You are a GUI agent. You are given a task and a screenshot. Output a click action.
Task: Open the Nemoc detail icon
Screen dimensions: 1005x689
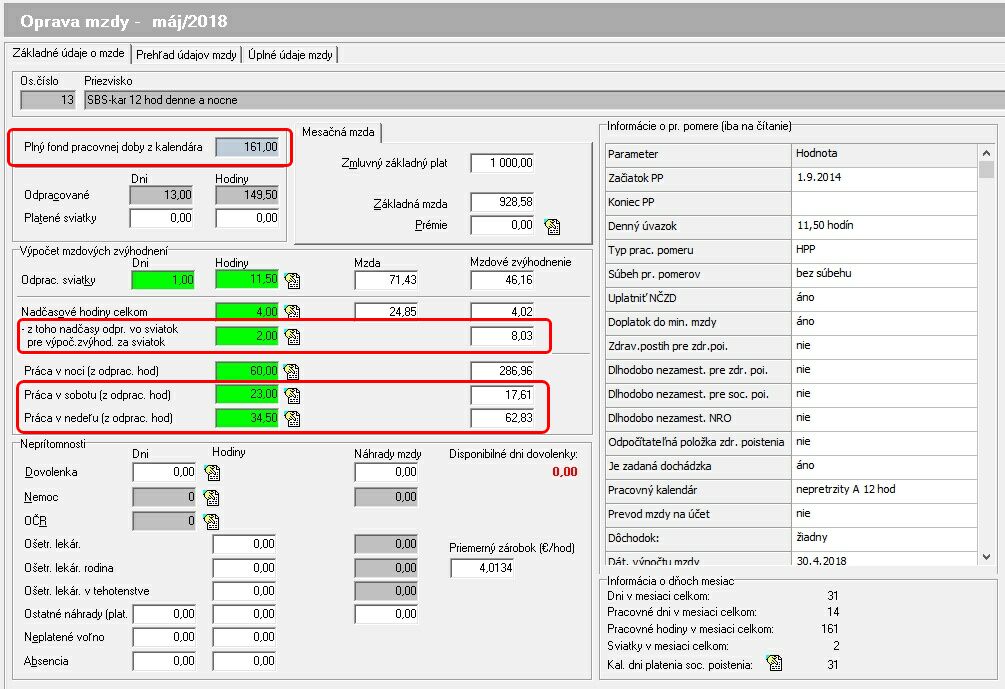212,497
